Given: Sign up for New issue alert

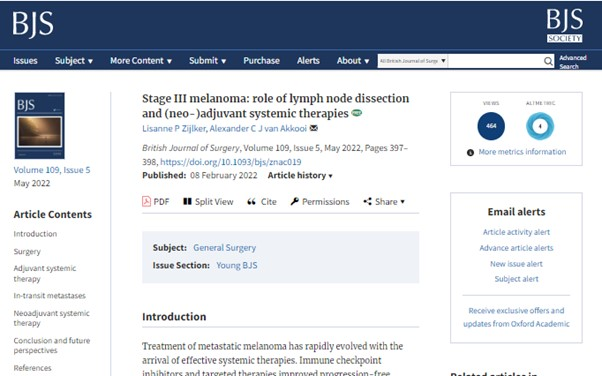Looking at the screenshot, I should (x=516, y=264).
